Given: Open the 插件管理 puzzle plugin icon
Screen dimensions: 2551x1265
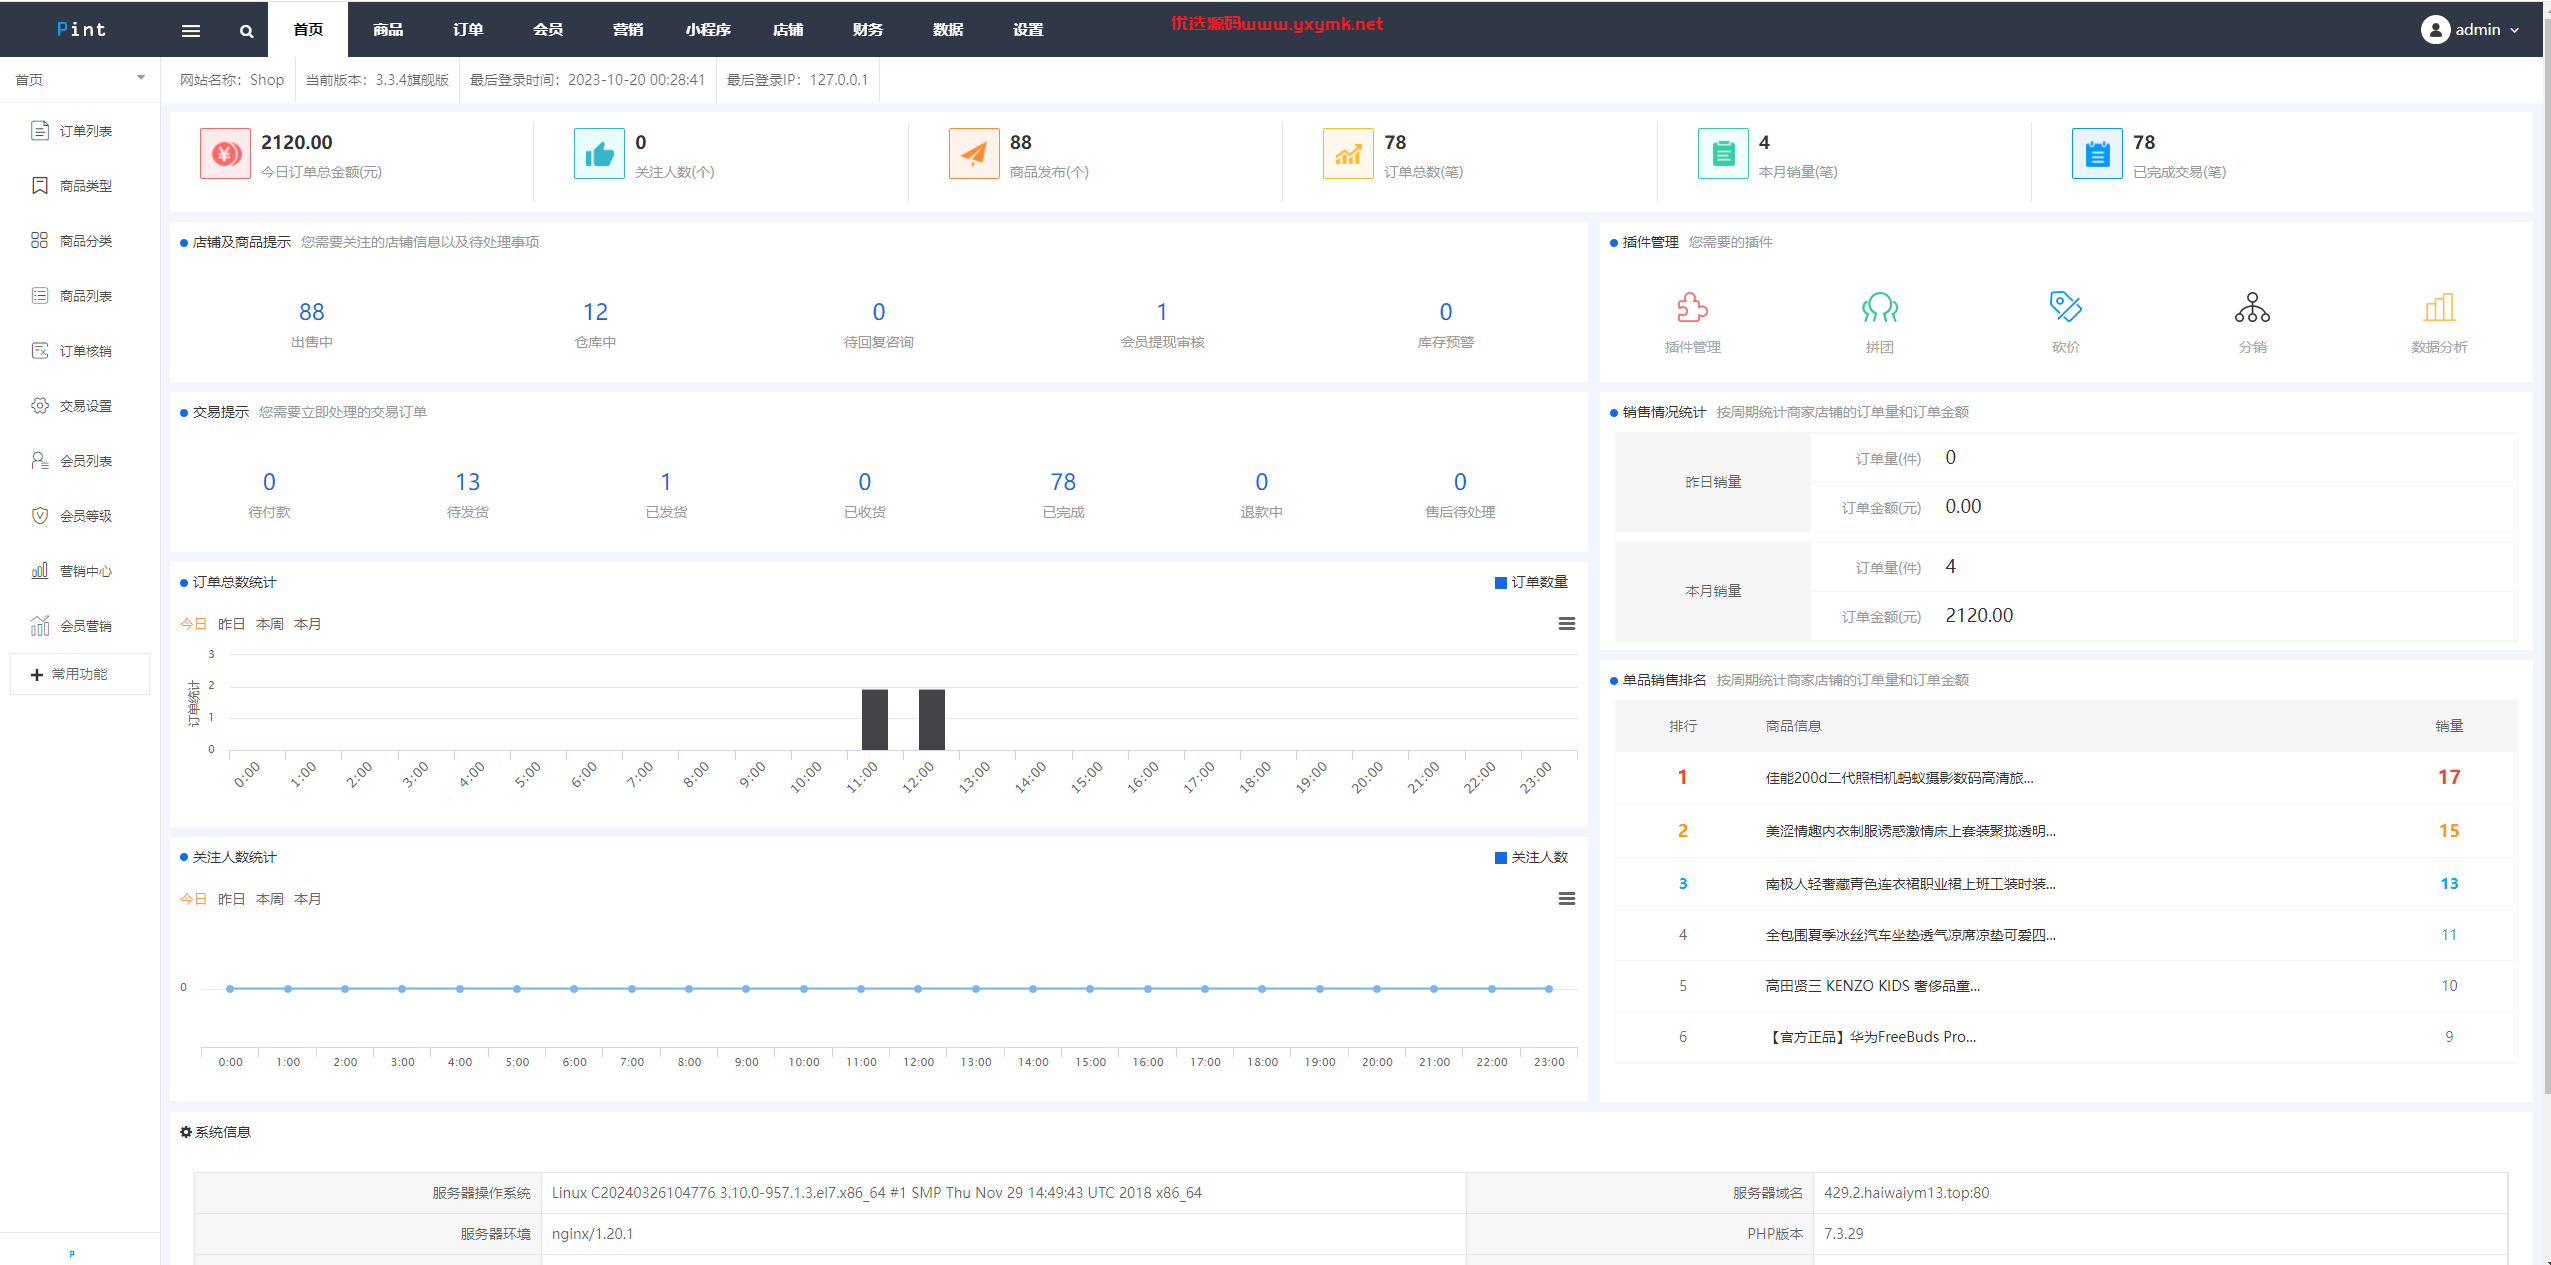Looking at the screenshot, I should (x=1692, y=307).
